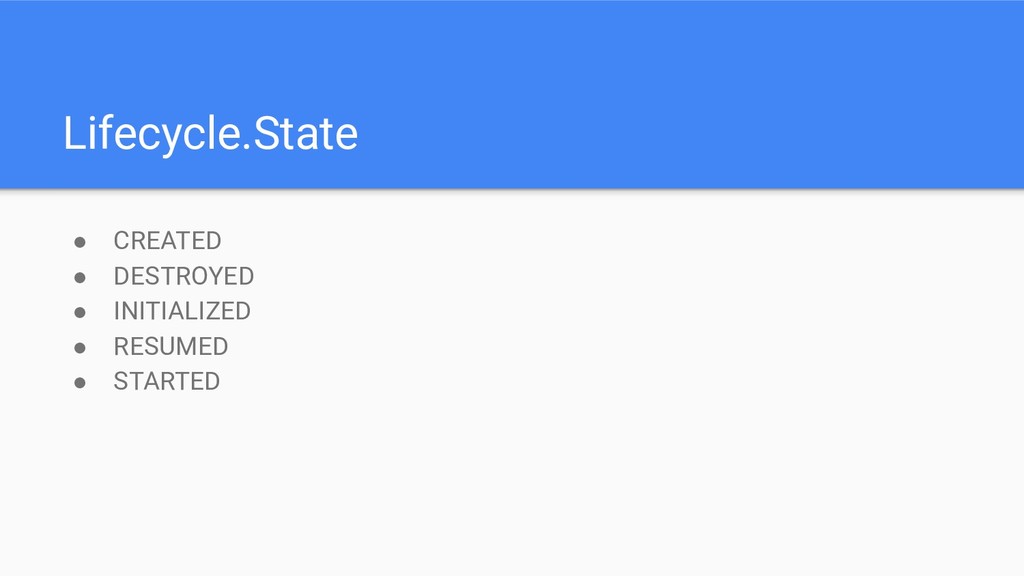Select the CREATED list item text
This screenshot has width=1024, height=576.
(x=167, y=241)
